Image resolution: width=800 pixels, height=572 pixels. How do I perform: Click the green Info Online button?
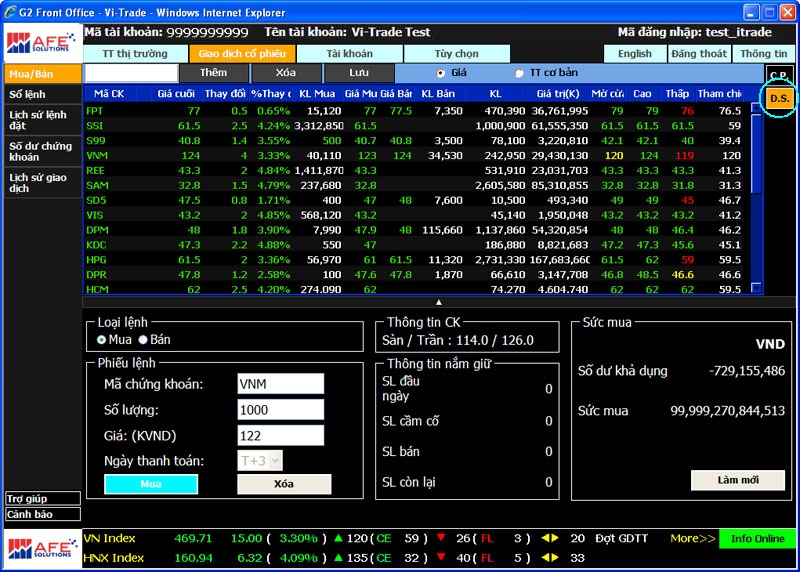(x=757, y=538)
